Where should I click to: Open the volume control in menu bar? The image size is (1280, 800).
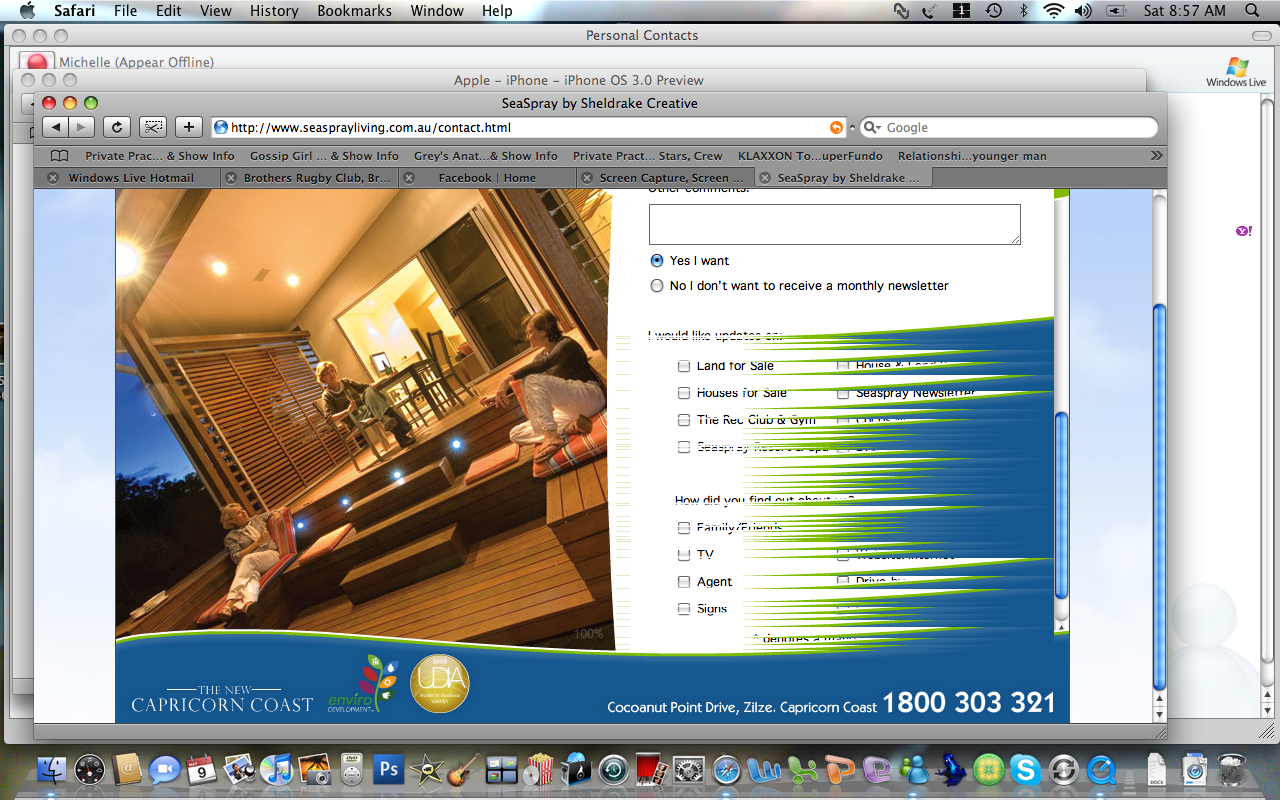click(1084, 11)
